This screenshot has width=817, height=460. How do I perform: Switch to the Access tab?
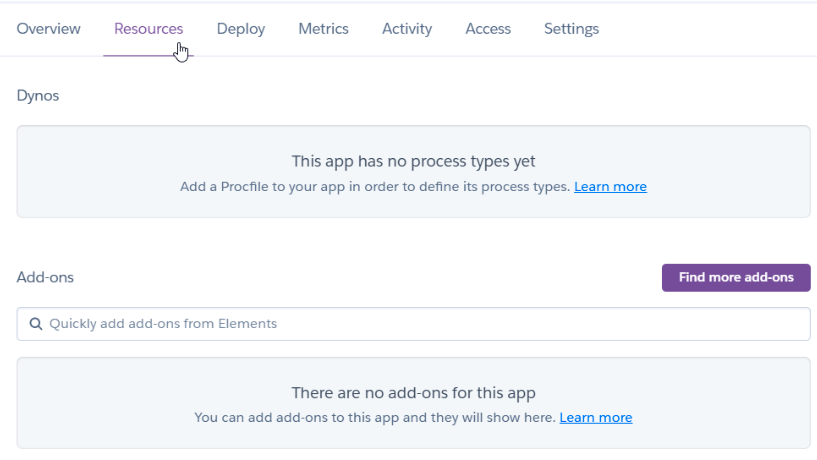[488, 29]
